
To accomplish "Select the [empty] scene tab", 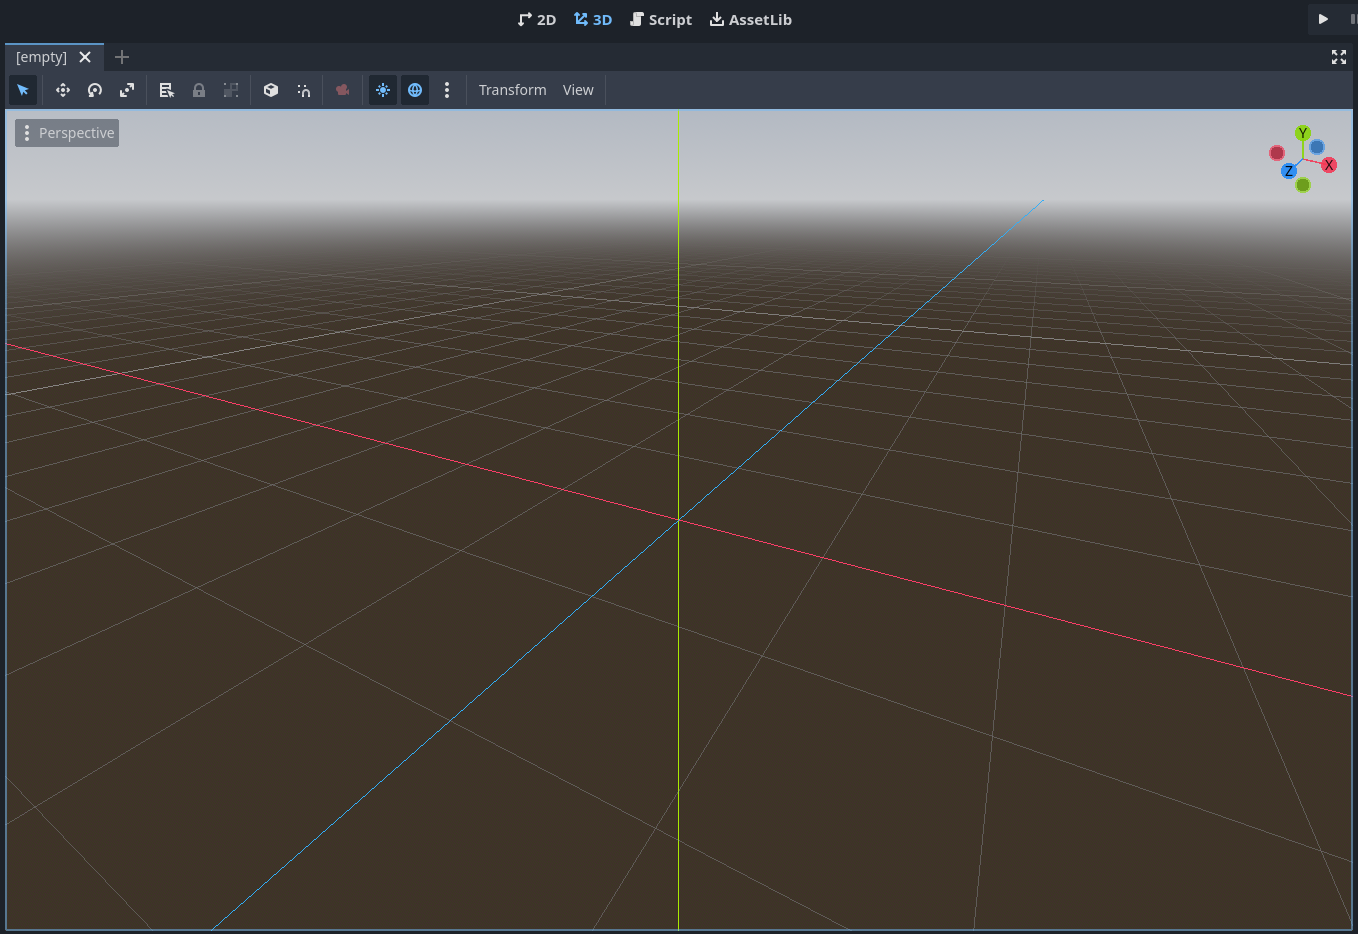I will point(42,57).
